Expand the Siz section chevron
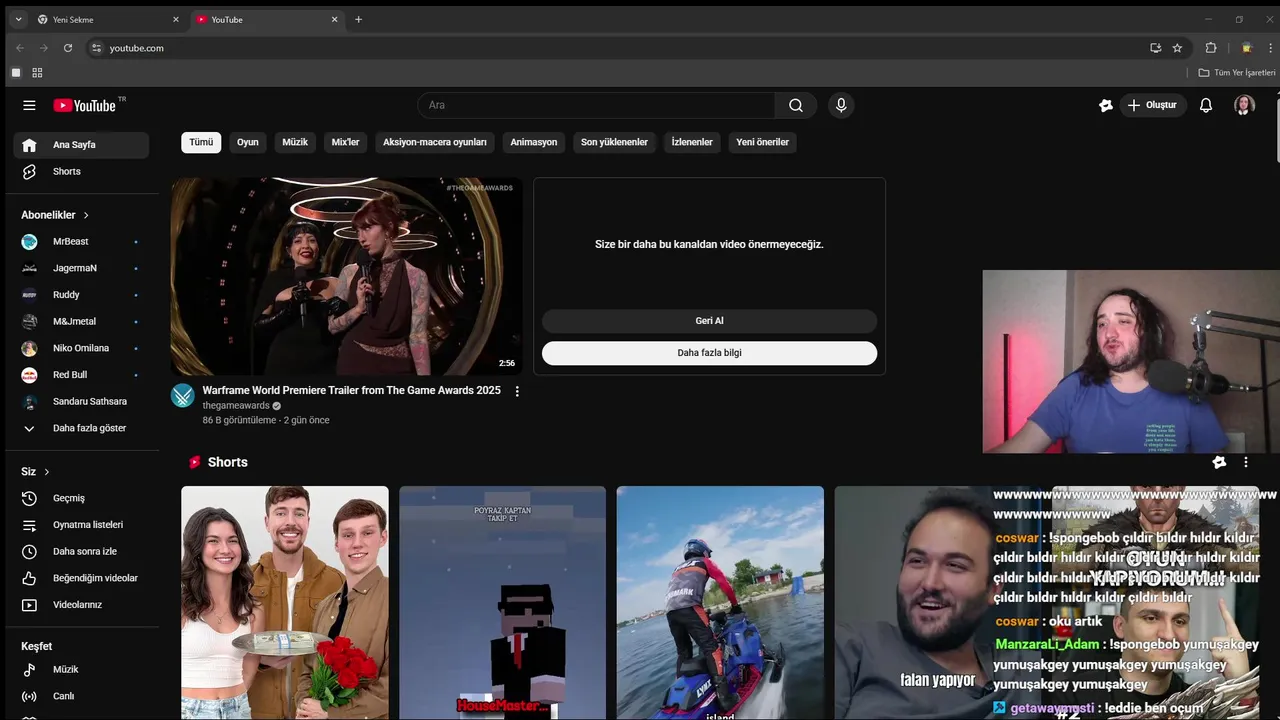Image resolution: width=1280 pixels, height=720 pixels. pyautogui.click(x=46, y=472)
